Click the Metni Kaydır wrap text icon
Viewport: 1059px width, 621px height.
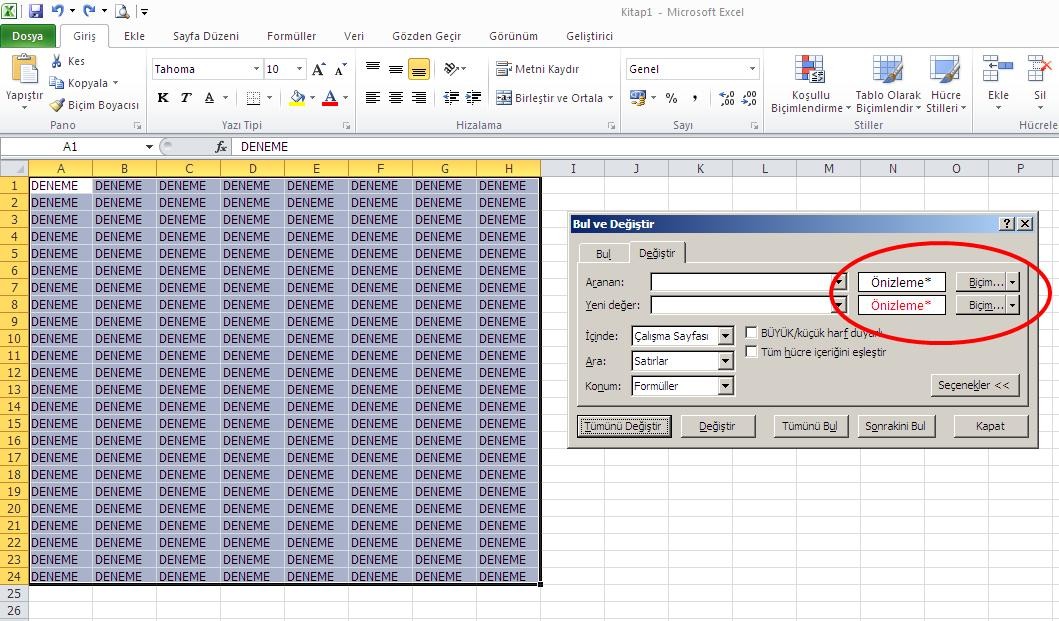pyautogui.click(x=503, y=69)
